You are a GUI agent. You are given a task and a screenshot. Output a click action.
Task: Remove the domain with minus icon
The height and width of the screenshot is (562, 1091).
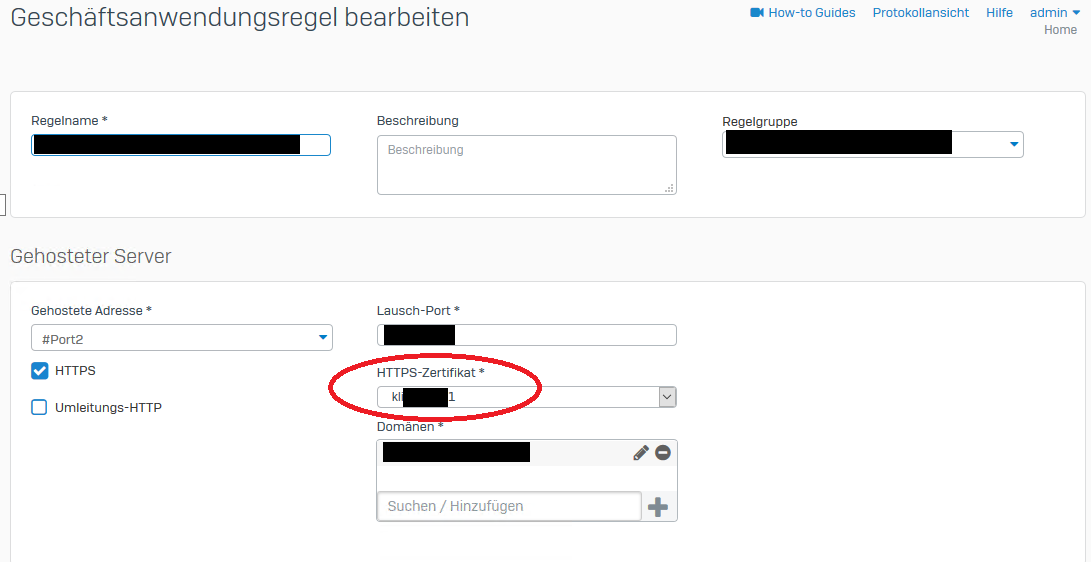tap(662, 453)
